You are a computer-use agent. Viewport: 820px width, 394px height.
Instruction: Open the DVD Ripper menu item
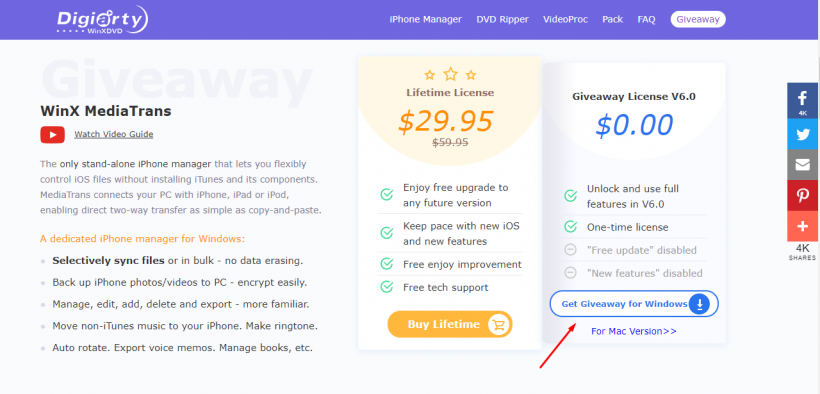(503, 19)
